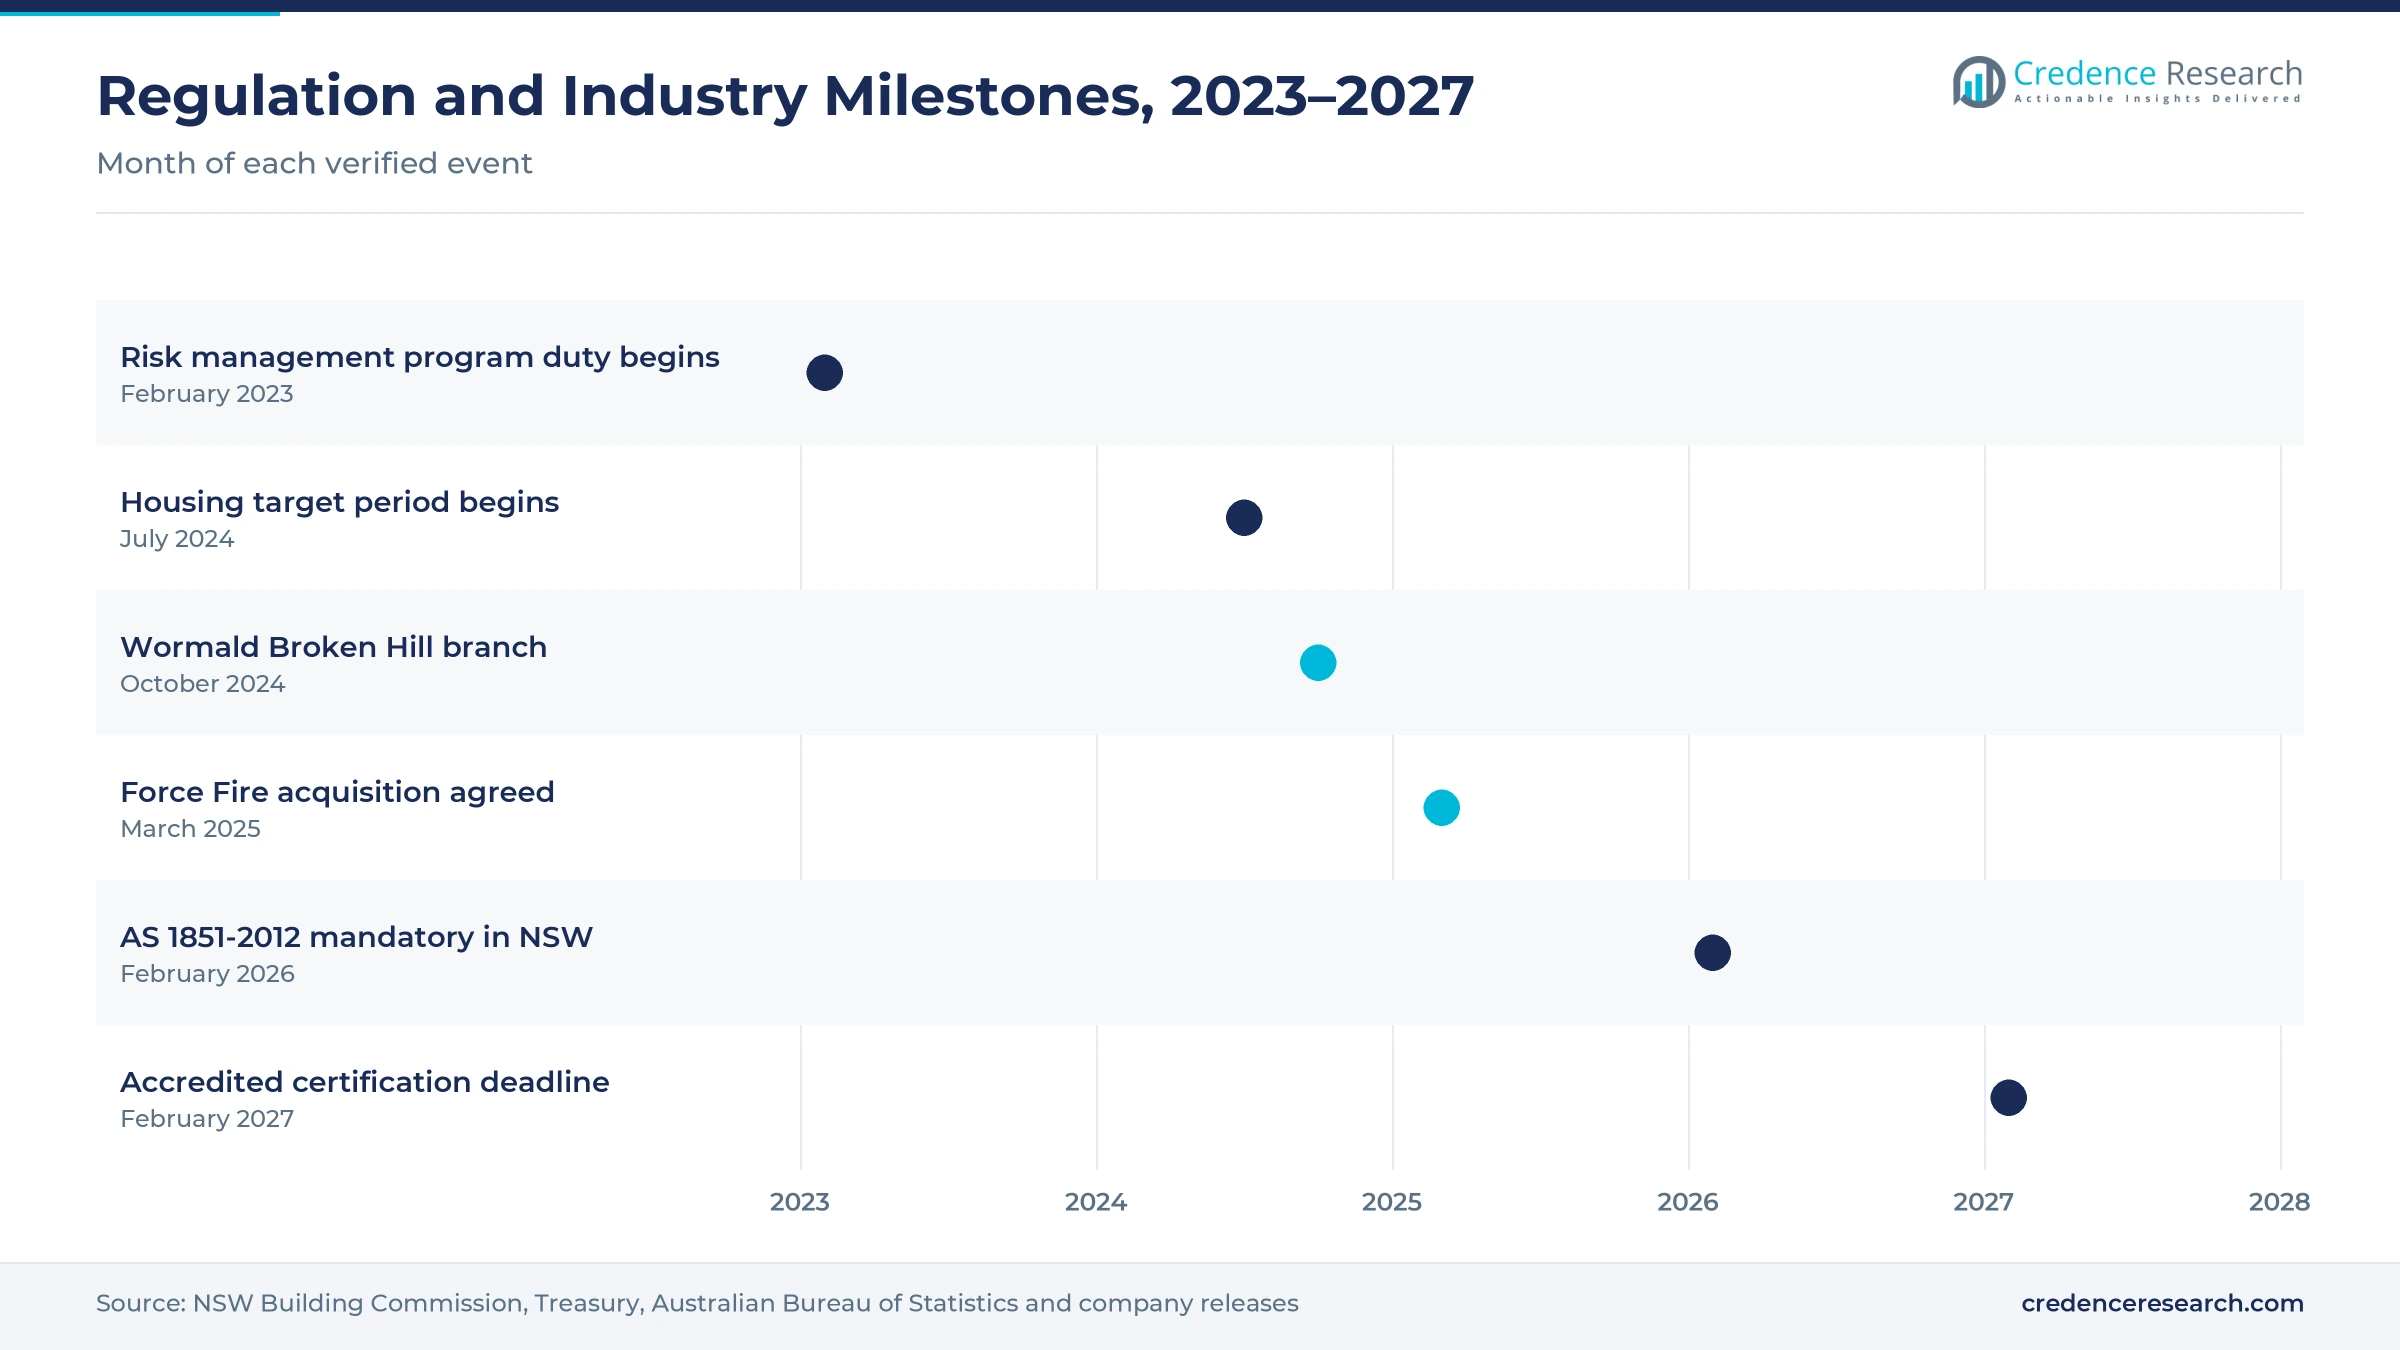
Task: Select the Accredited certification deadline label
Action: pos(365,1082)
